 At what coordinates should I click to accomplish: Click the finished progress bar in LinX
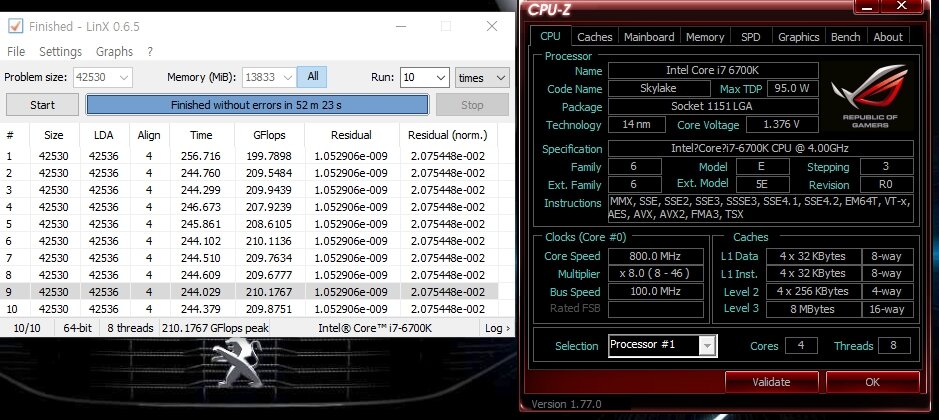258,105
